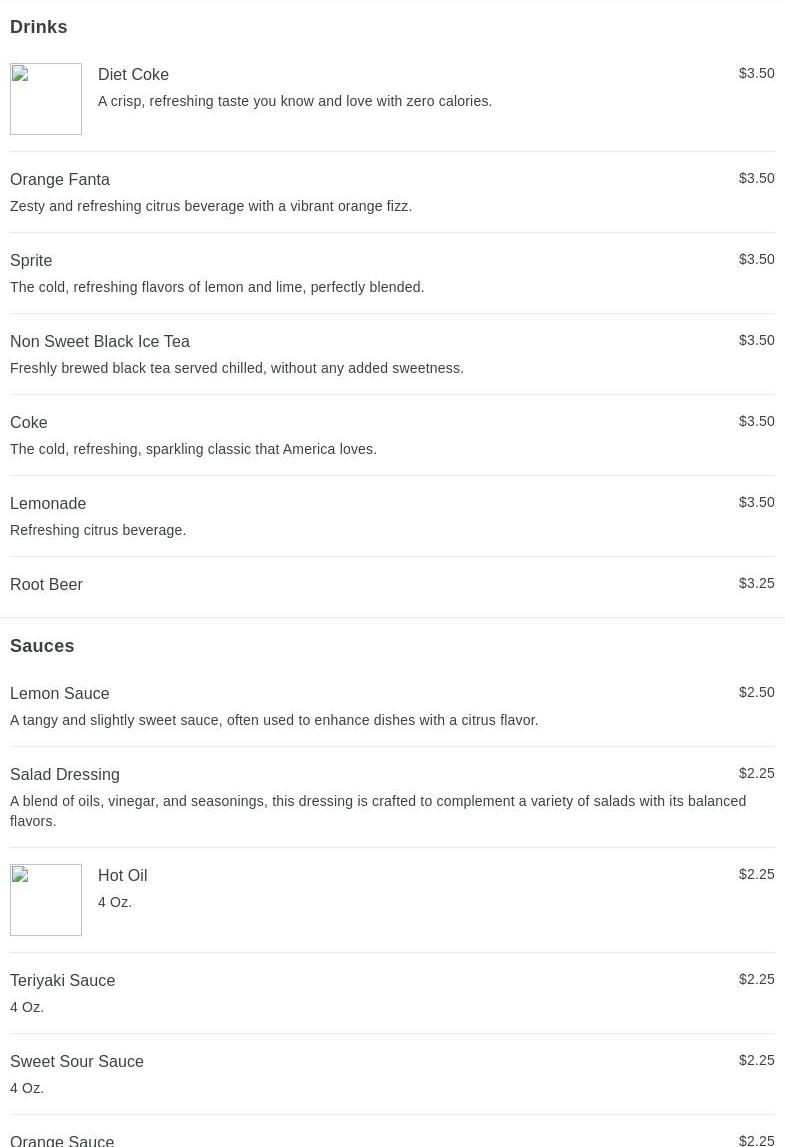Select Orange Sauce at the bottom
785x1147 pixels.
[62, 1139]
